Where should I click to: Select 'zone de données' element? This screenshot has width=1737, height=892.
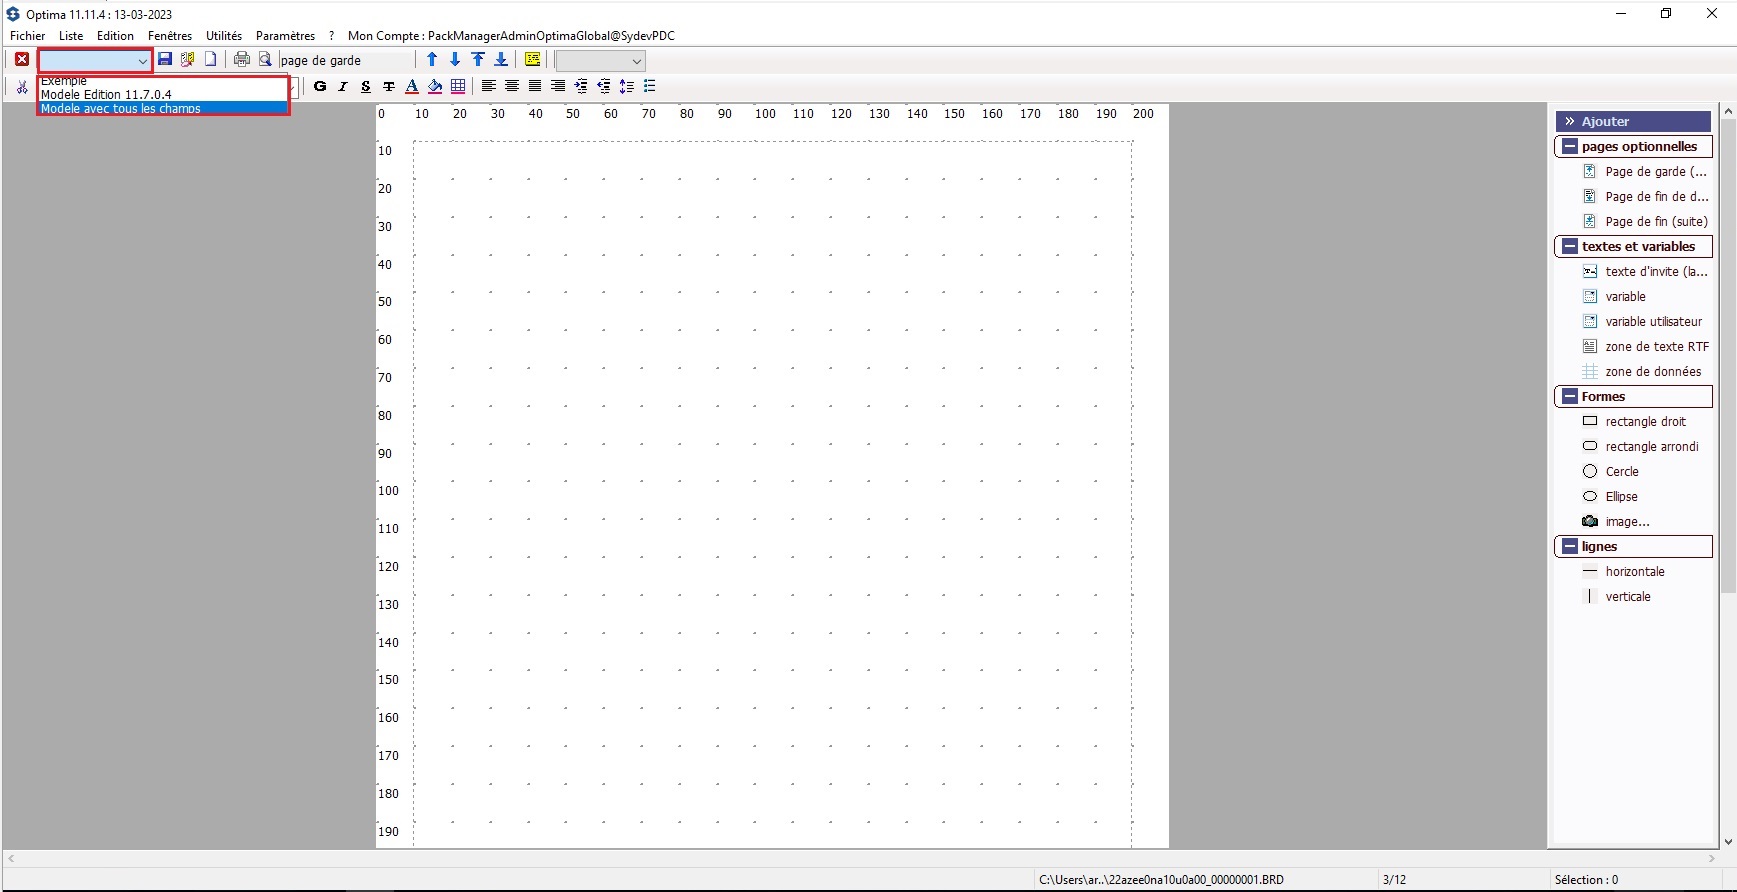(x=1642, y=371)
